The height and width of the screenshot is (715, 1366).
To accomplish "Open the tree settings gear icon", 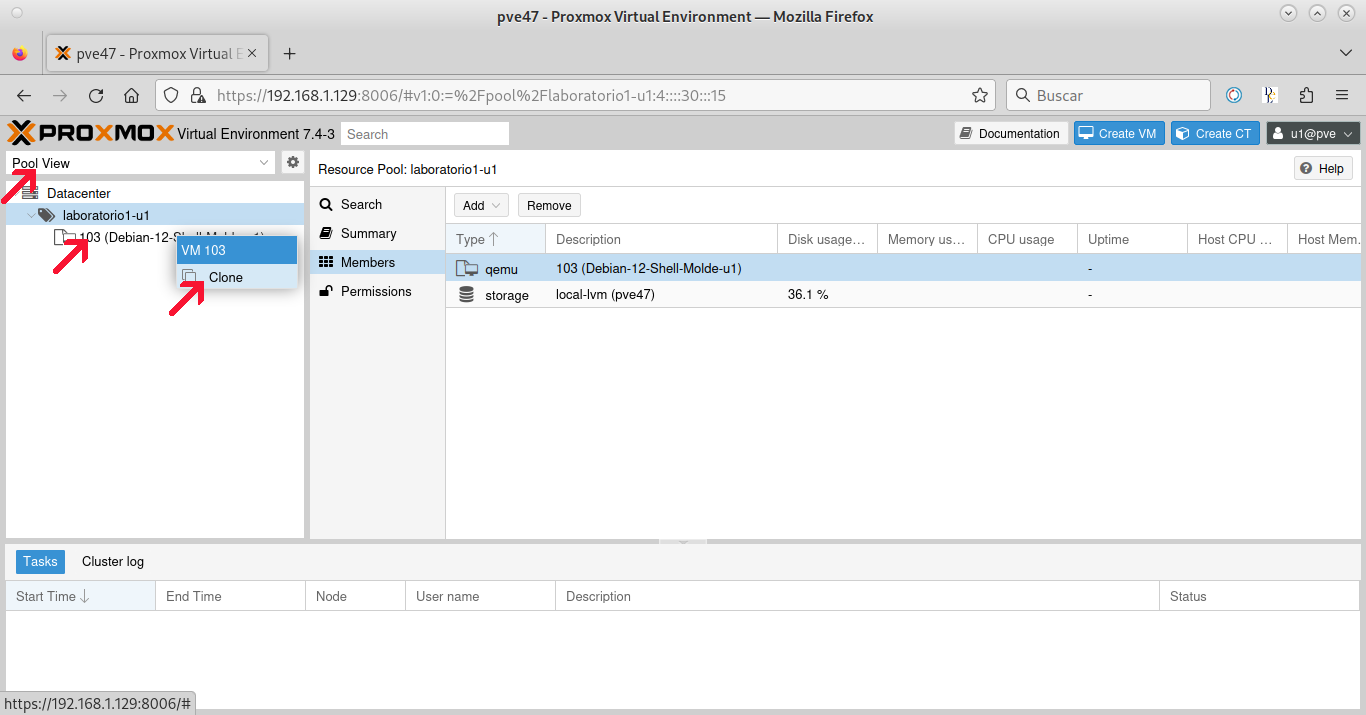I will click(293, 162).
